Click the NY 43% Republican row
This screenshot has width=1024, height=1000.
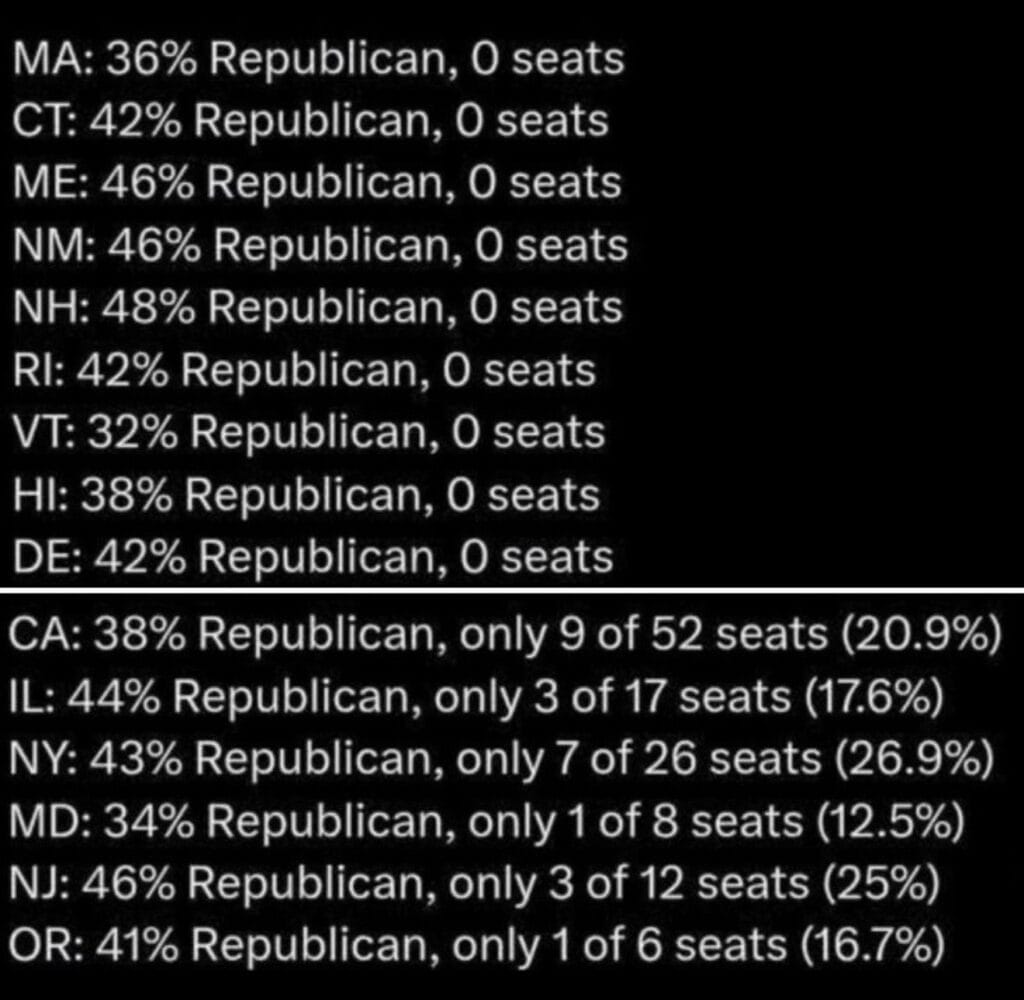coord(502,759)
